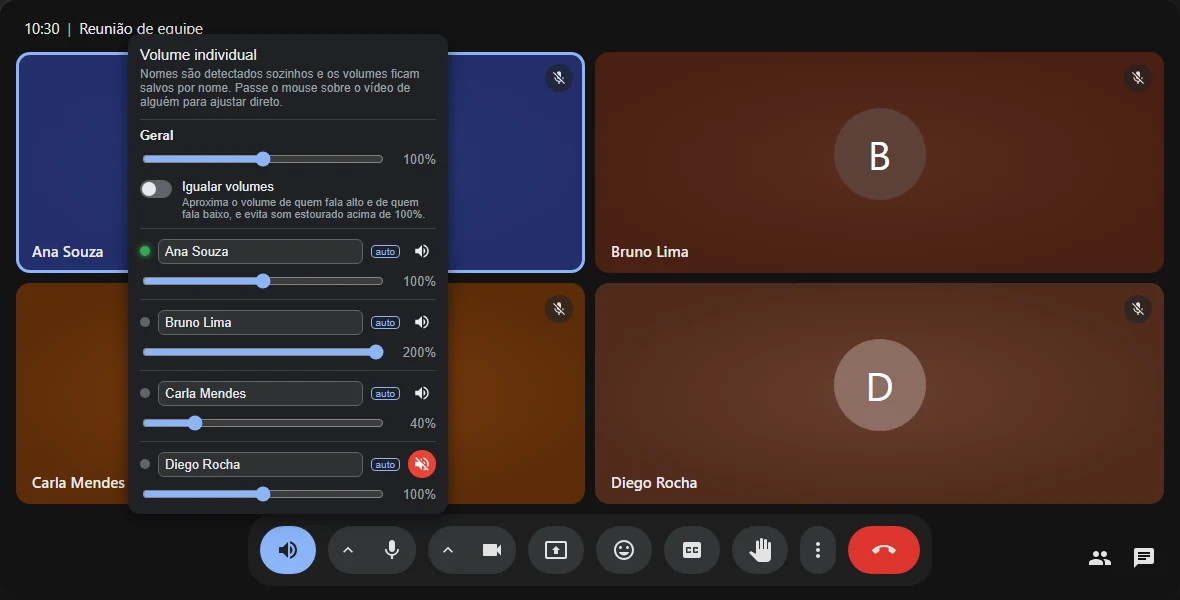
Task: Adjust Ana Souza's volume slider
Action: coord(263,281)
